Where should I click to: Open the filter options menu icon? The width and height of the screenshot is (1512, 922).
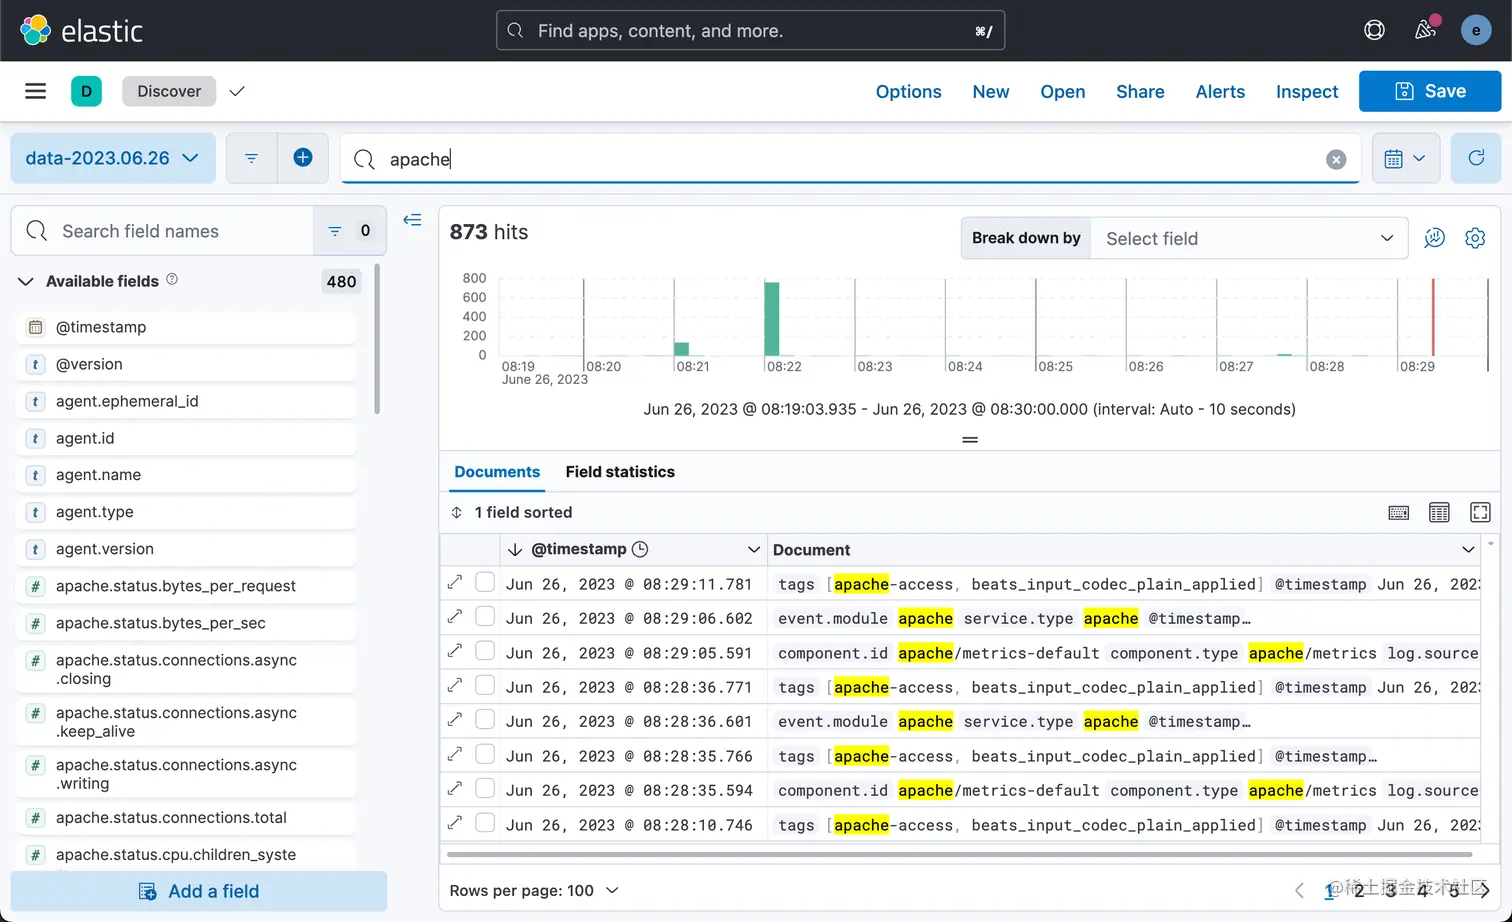click(x=251, y=158)
